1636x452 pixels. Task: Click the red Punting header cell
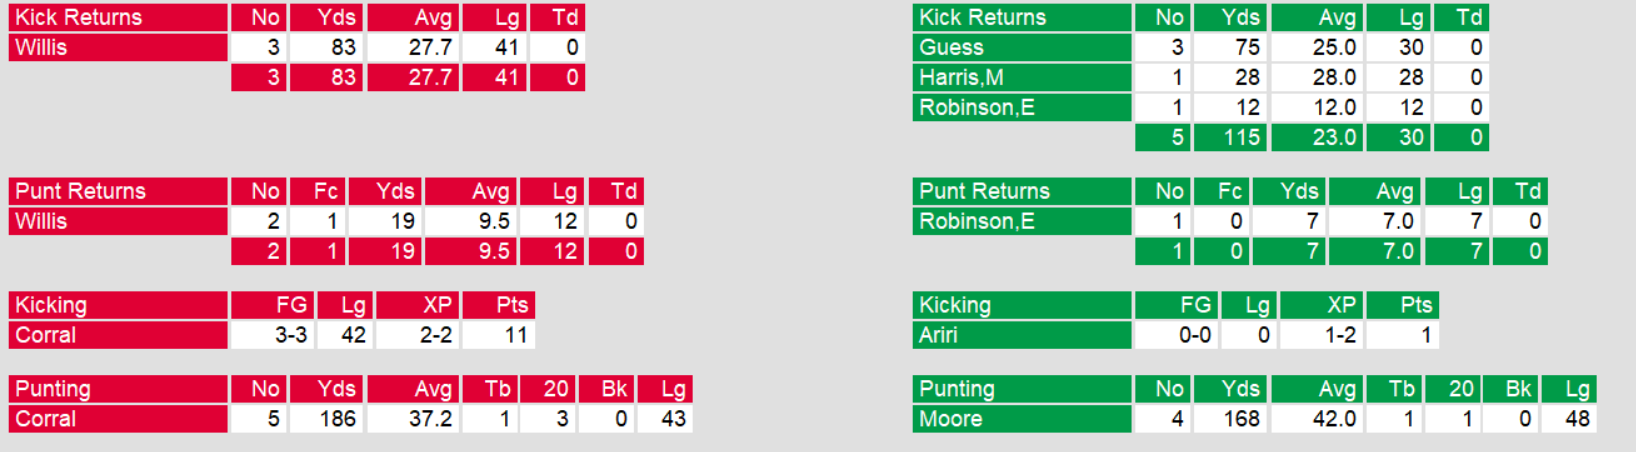pyautogui.click(x=118, y=389)
